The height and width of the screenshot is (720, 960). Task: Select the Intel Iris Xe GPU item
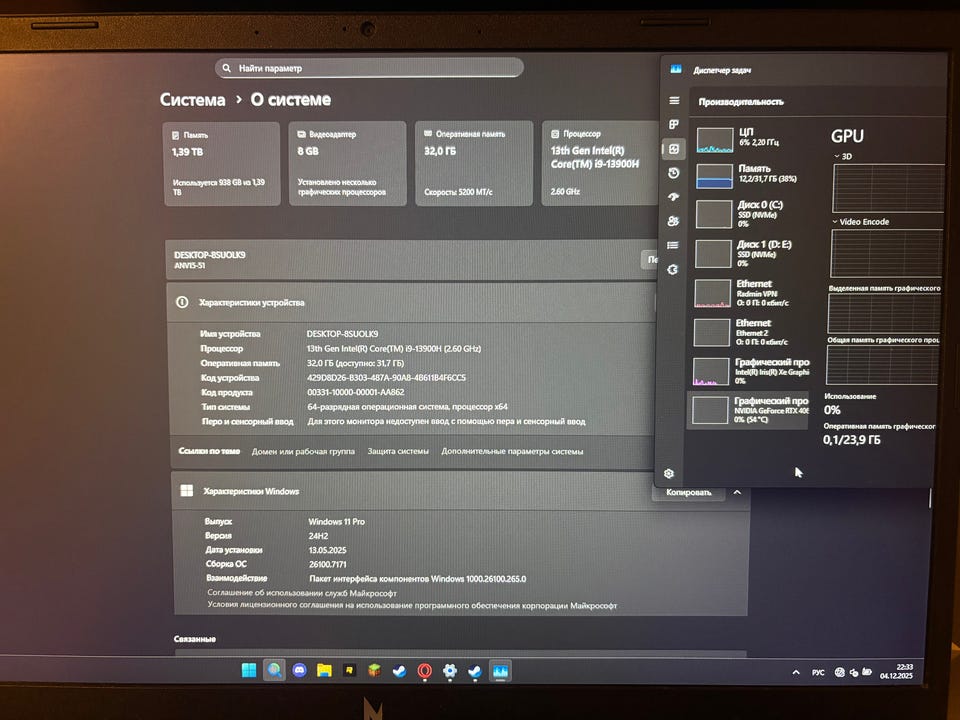[749, 371]
